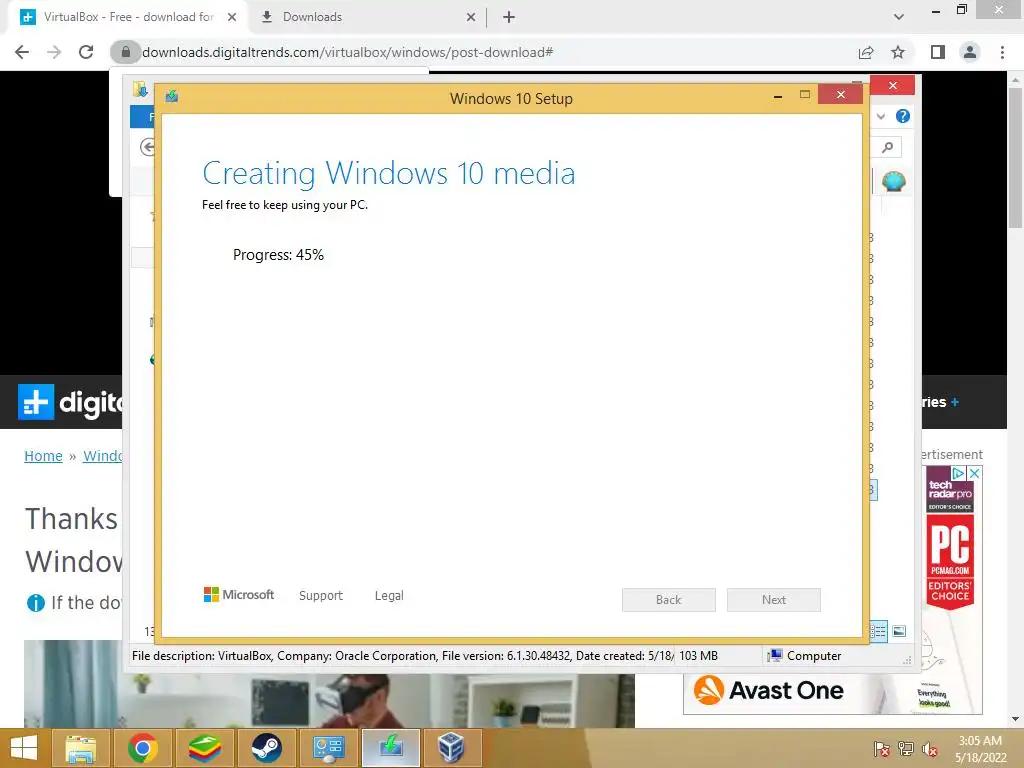Open the Windows 10 Setup taskbar icon

click(x=390, y=748)
